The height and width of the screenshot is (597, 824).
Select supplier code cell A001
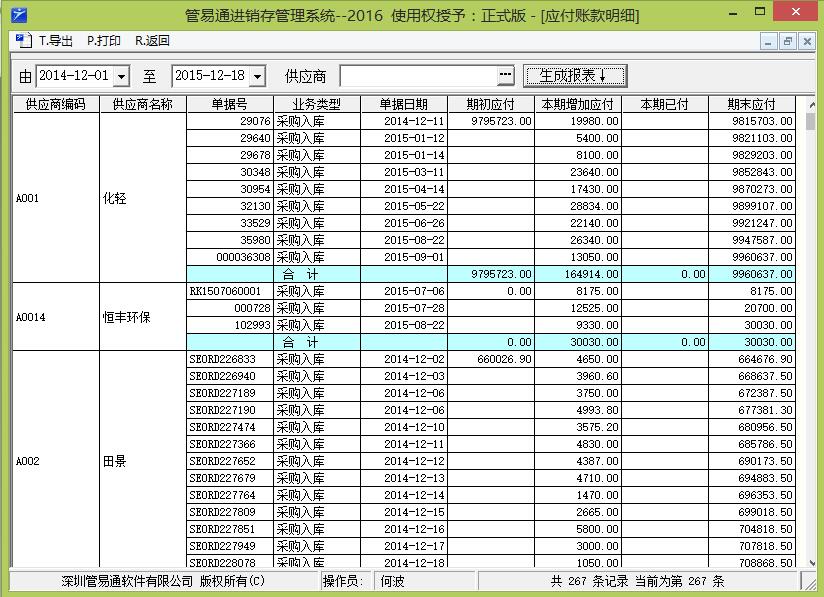click(x=56, y=198)
